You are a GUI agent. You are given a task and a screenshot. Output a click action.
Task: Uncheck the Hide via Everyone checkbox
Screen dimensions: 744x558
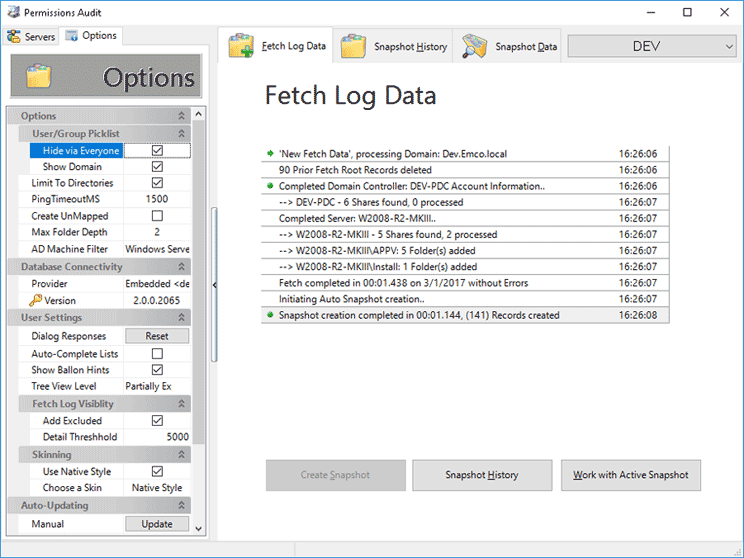(x=157, y=151)
